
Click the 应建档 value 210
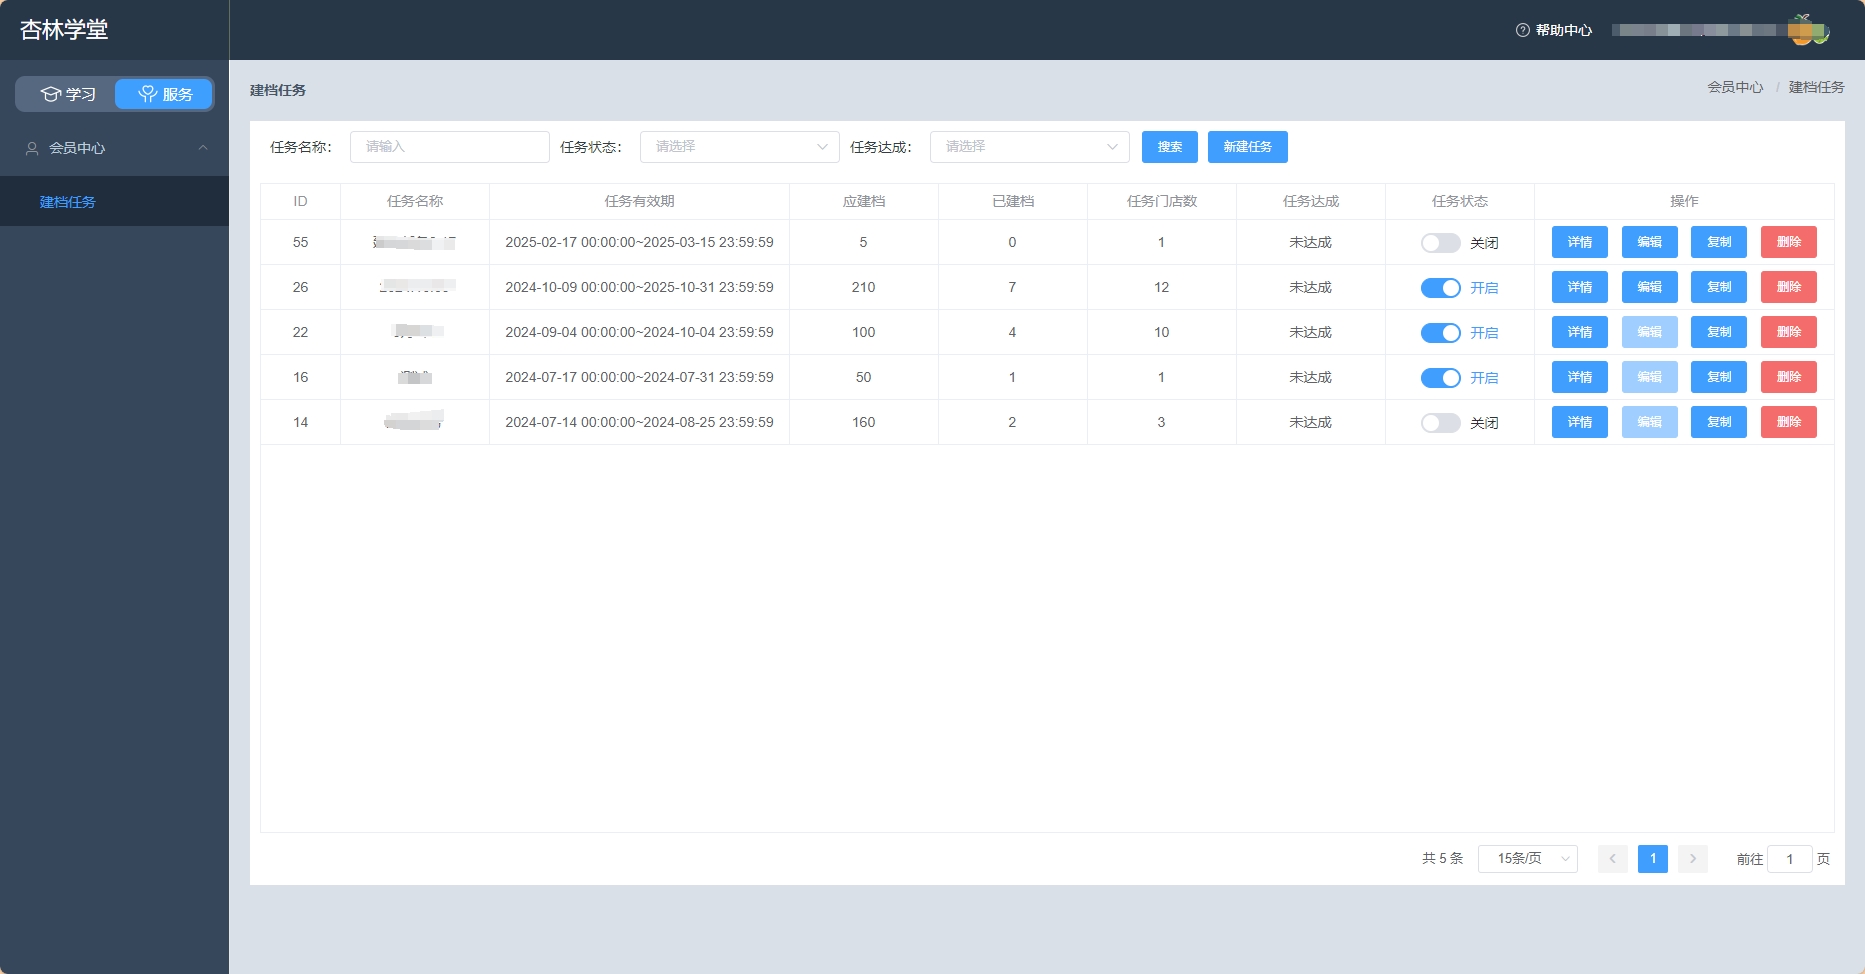click(x=863, y=287)
